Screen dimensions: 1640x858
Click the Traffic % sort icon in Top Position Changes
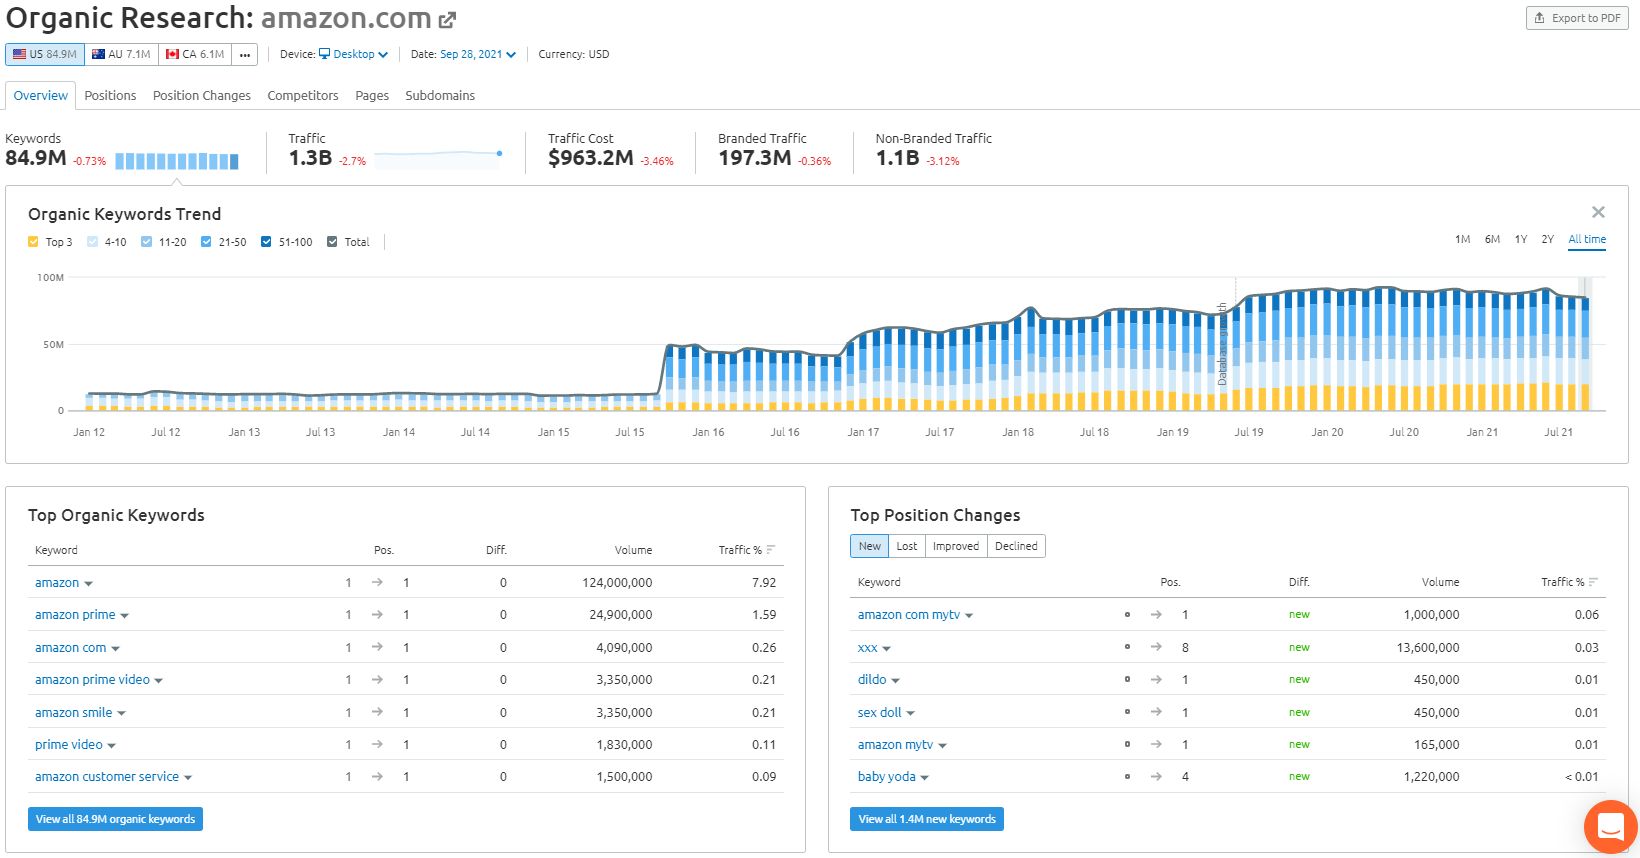(x=1593, y=582)
